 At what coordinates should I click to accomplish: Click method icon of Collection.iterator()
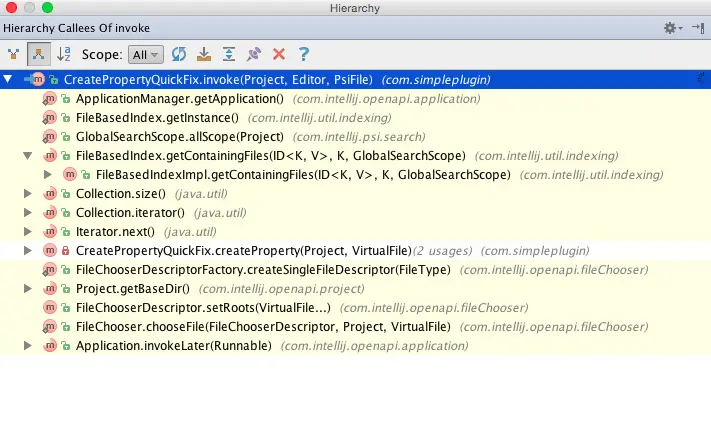[49, 213]
